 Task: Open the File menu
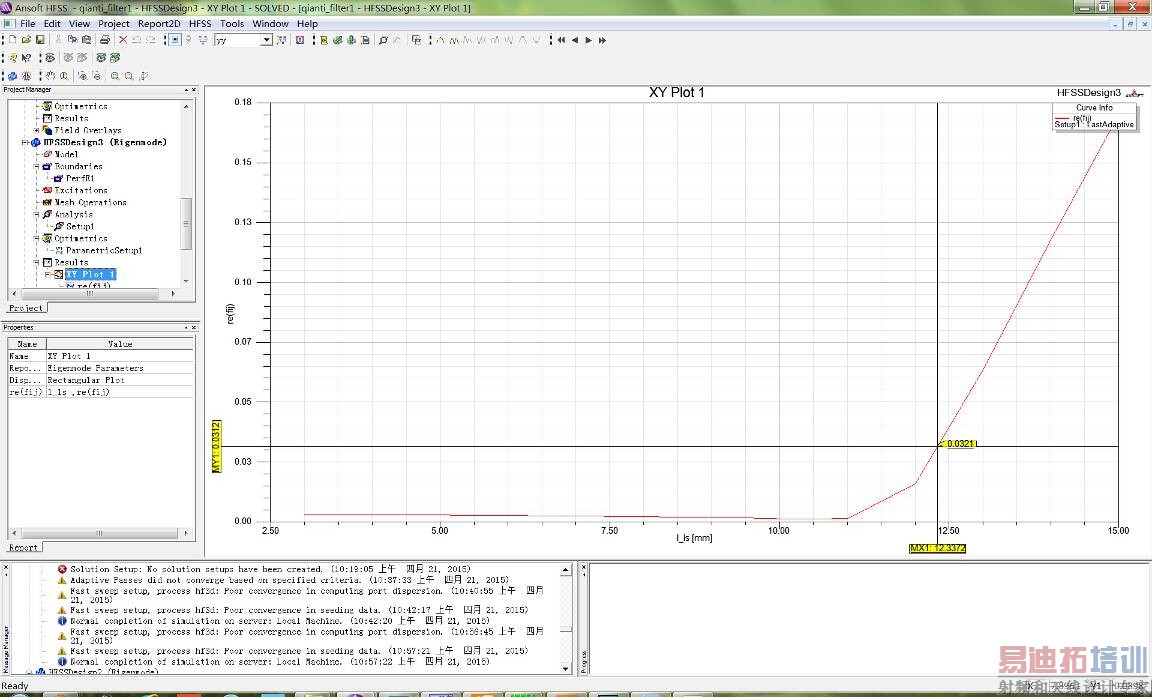pyautogui.click(x=27, y=24)
